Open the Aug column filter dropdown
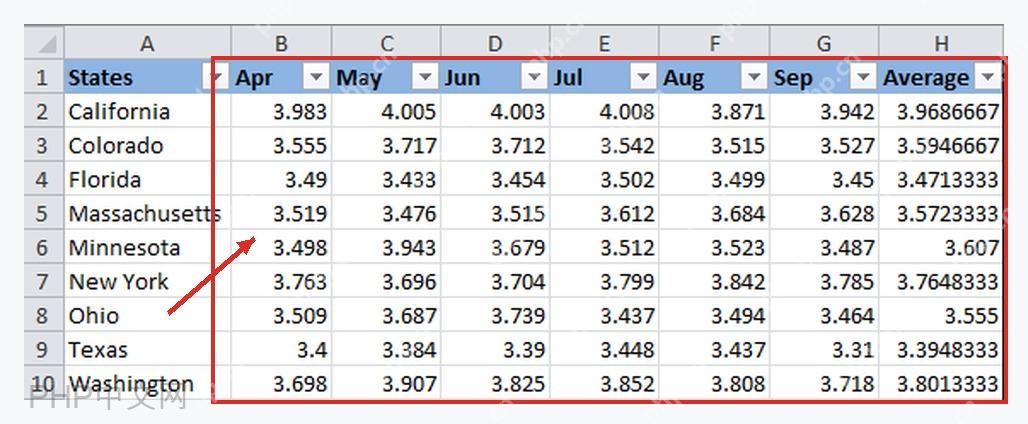1028x424 pixels. tap(754, 77)
